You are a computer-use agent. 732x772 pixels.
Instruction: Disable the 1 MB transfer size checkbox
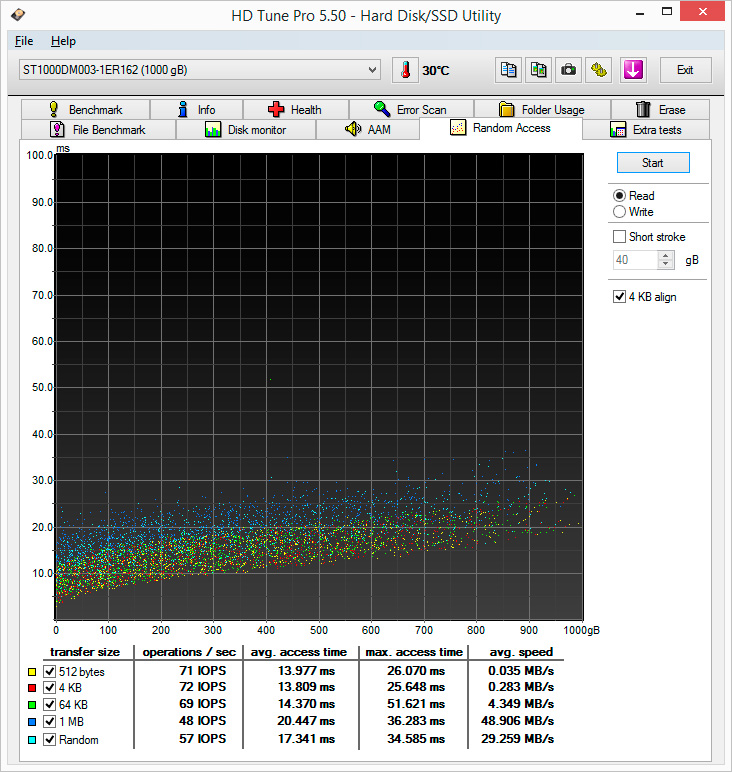[x=49, y=721]
